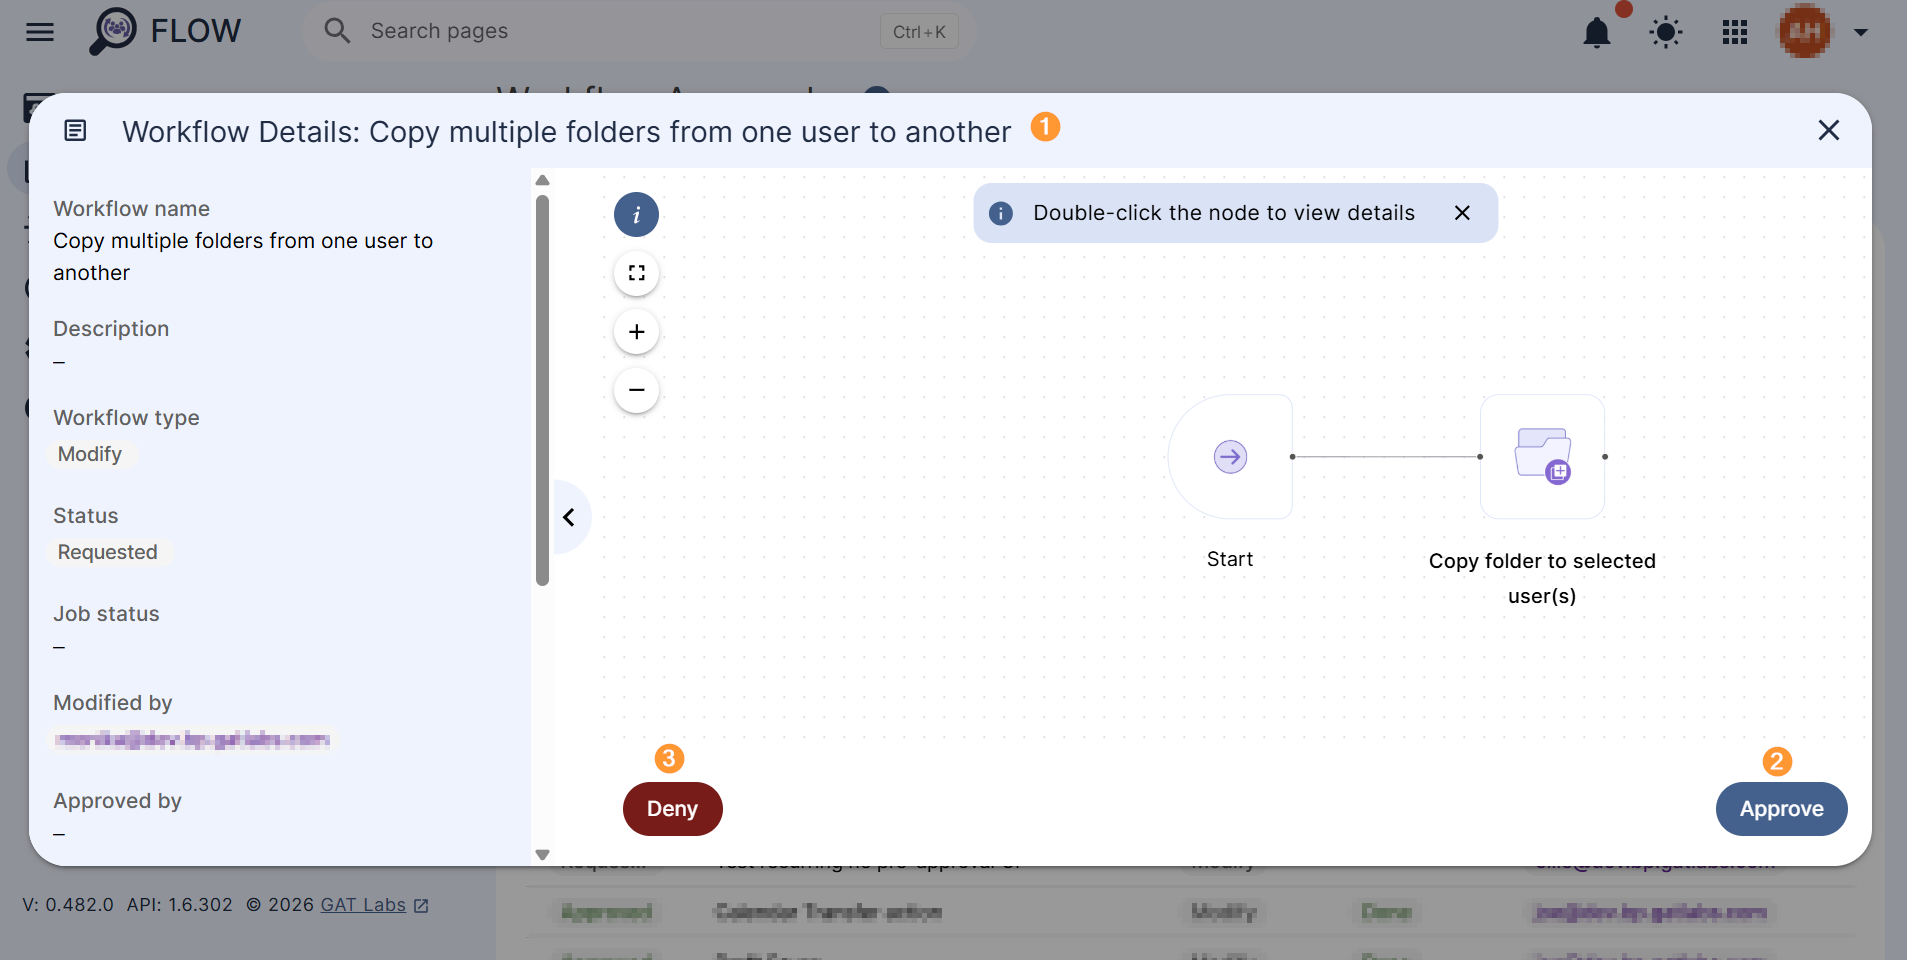Click the details panel scroll down arrow
This screenshot has width=1907, height=960.
(542, 855)
